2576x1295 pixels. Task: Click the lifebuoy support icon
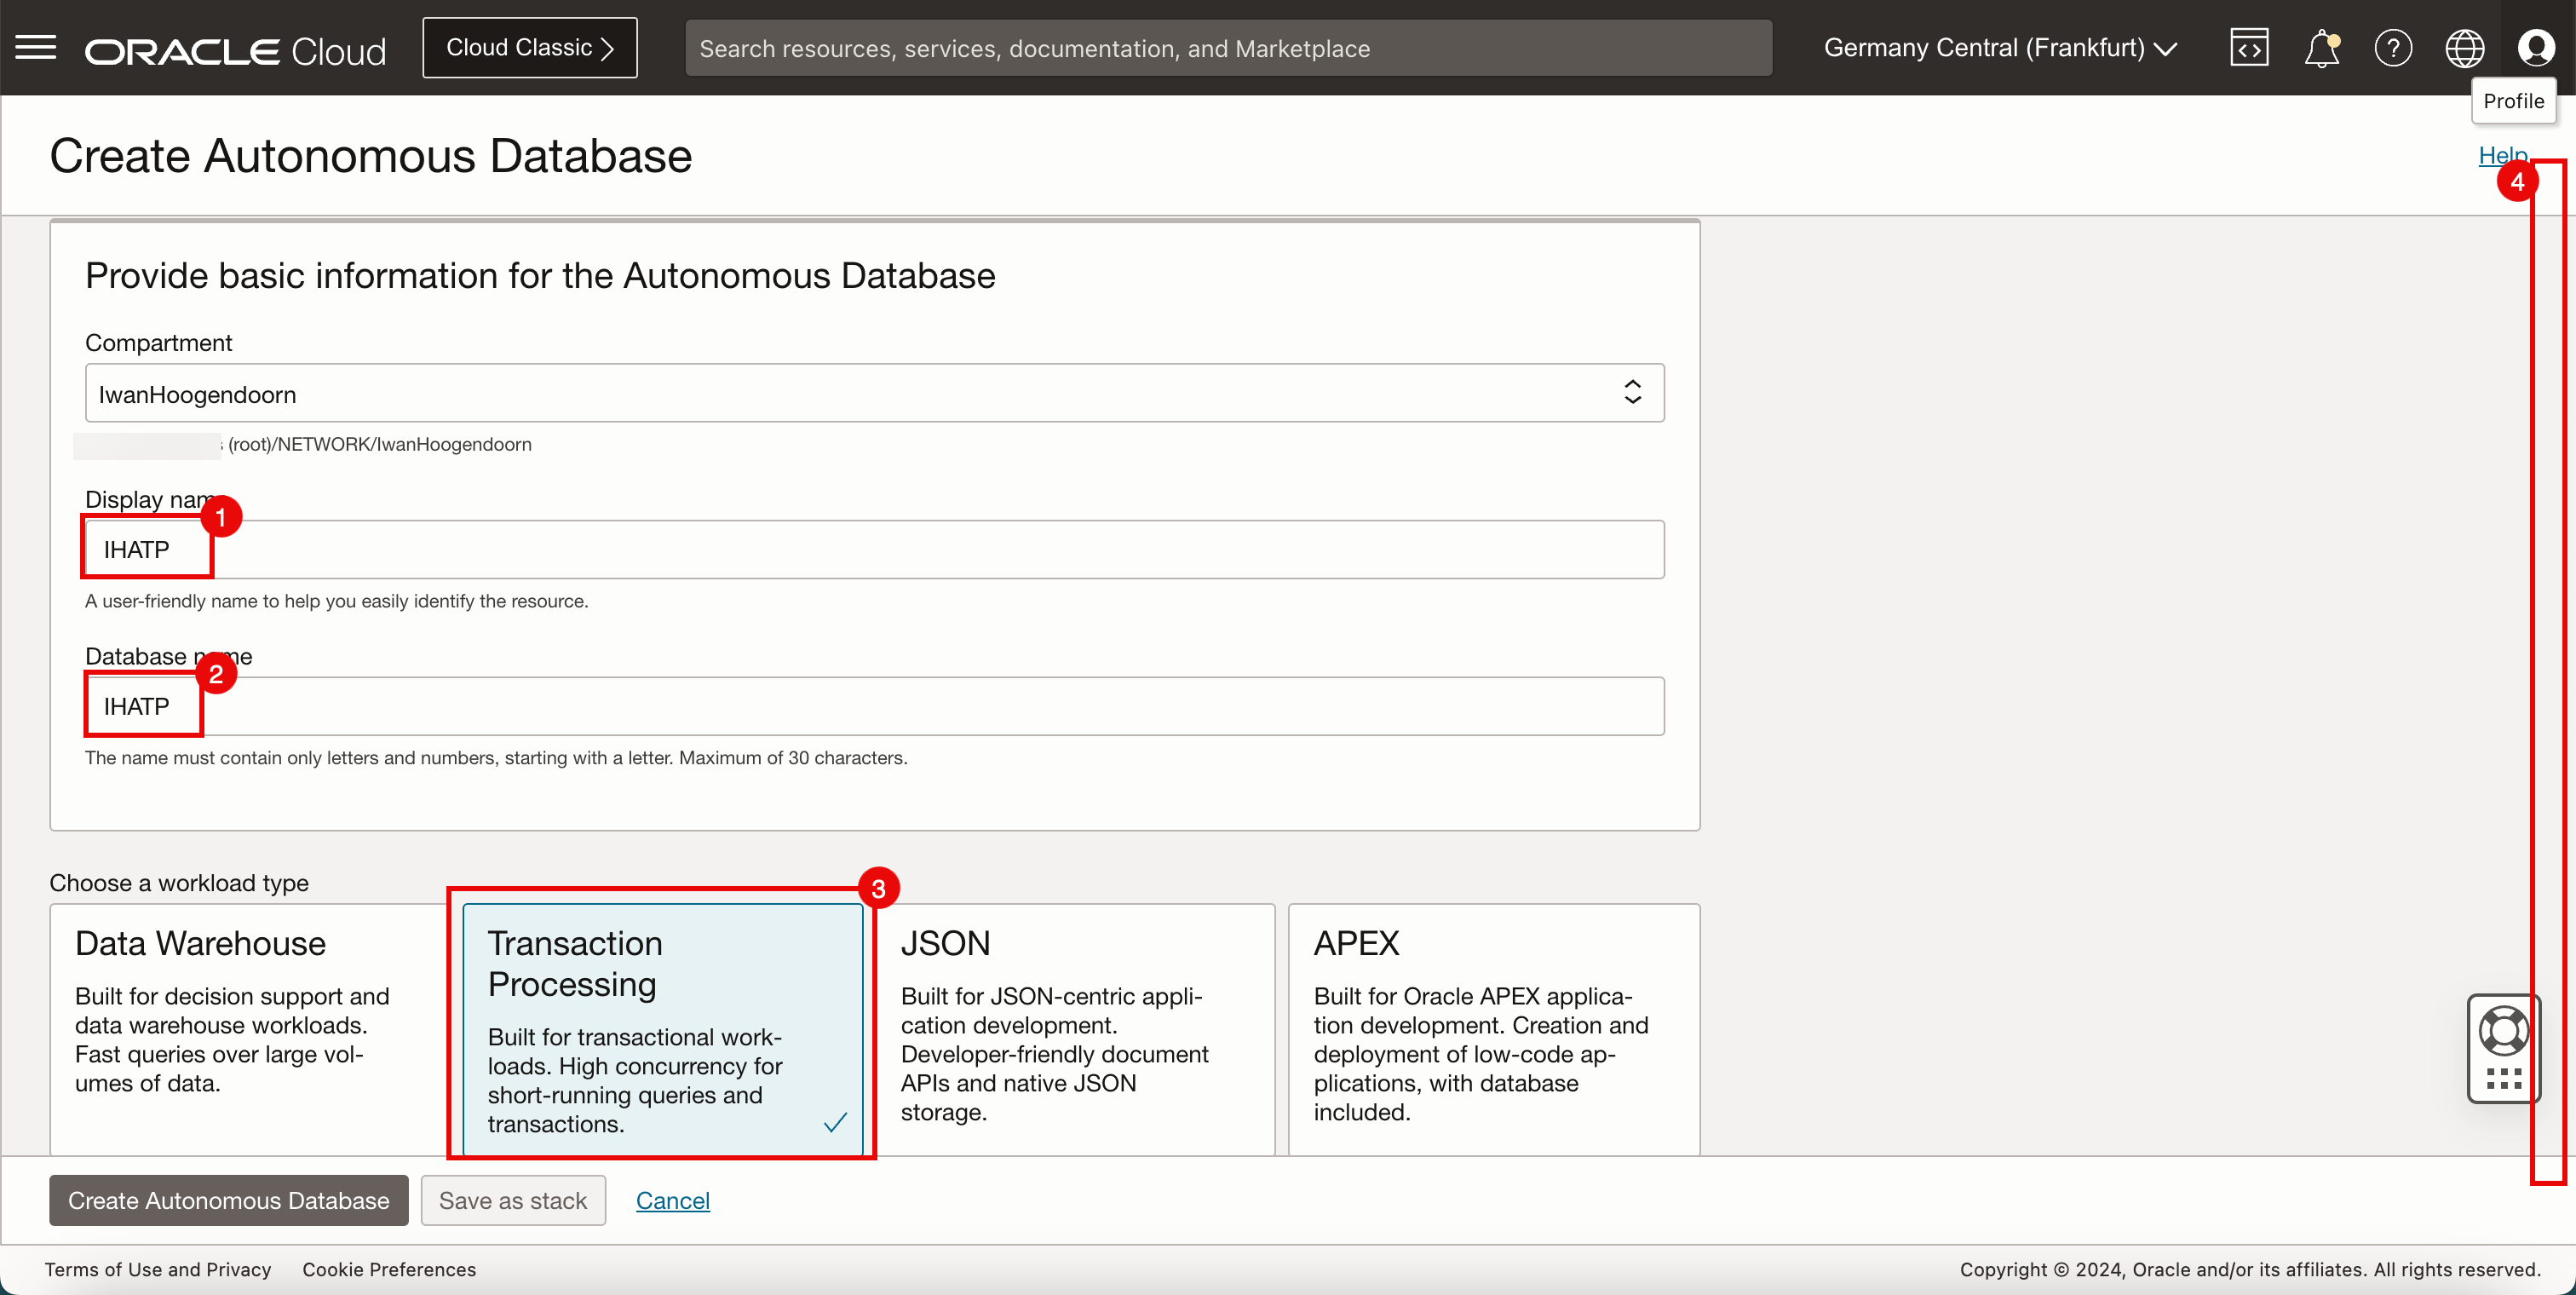coord(2503,1030)
